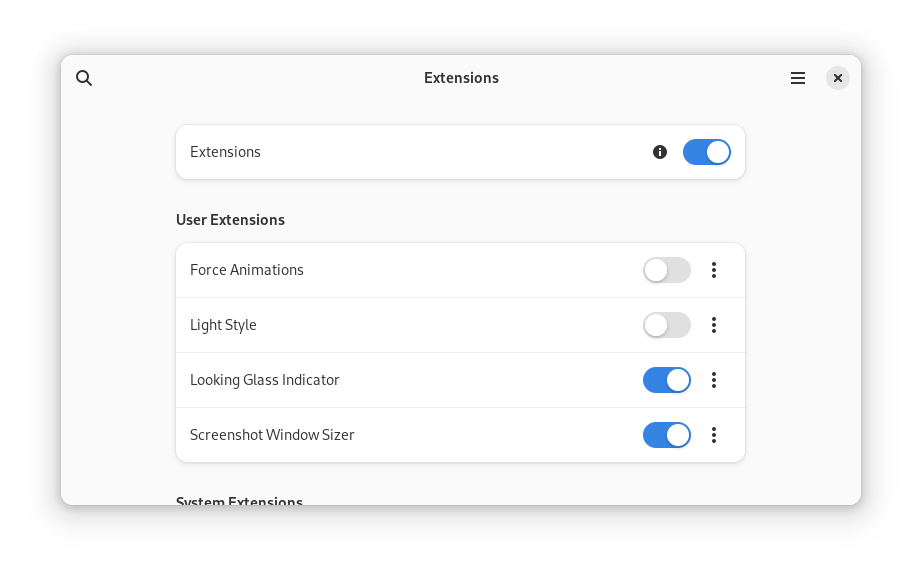Close the Extensions window

(x=838, y=78)
